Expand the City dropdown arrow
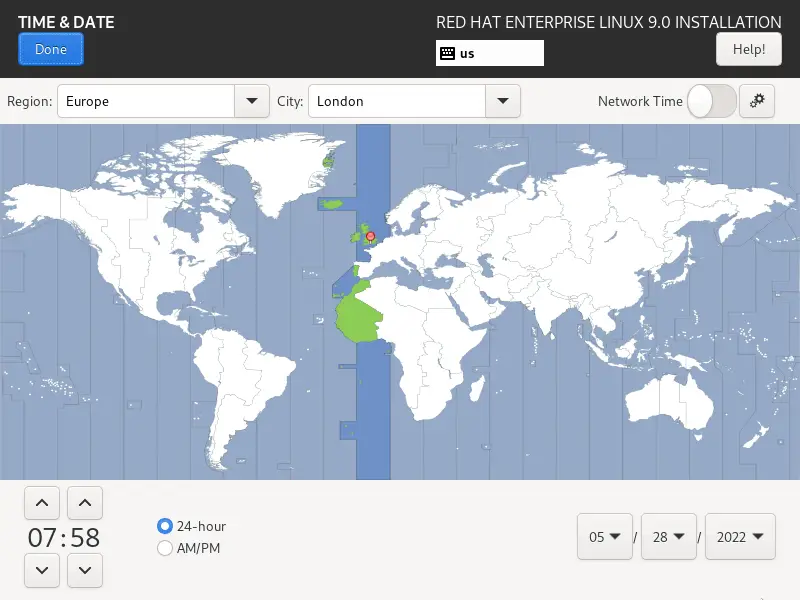This screenshot has width=800, height=600. 503,101
